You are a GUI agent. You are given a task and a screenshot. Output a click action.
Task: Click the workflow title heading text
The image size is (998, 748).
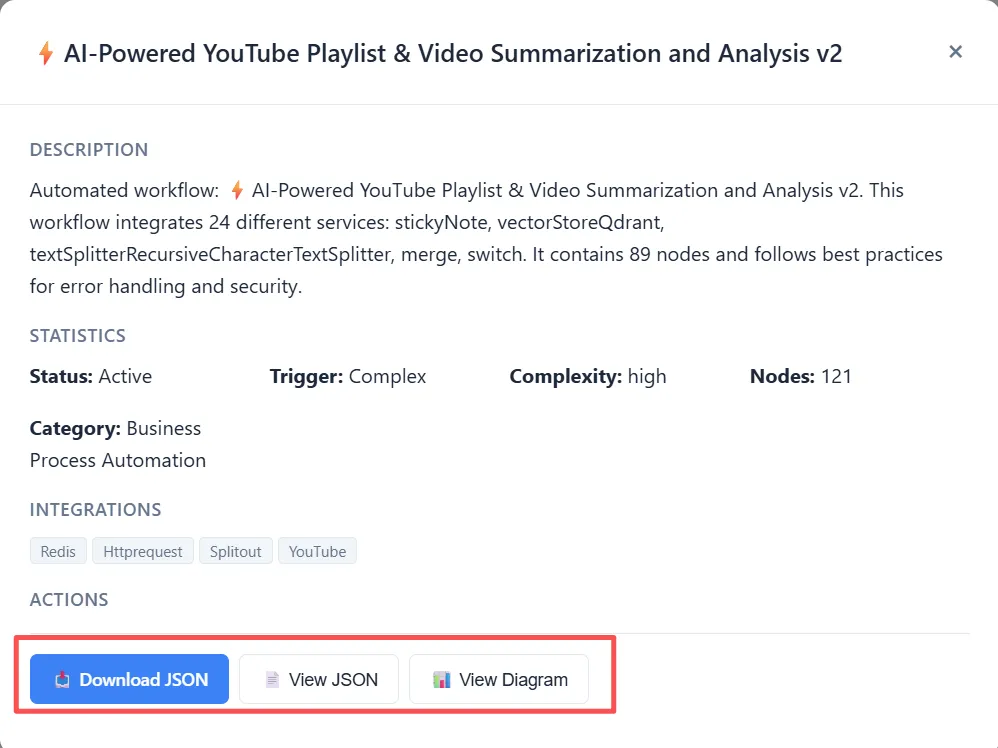[x=453, y=53]
